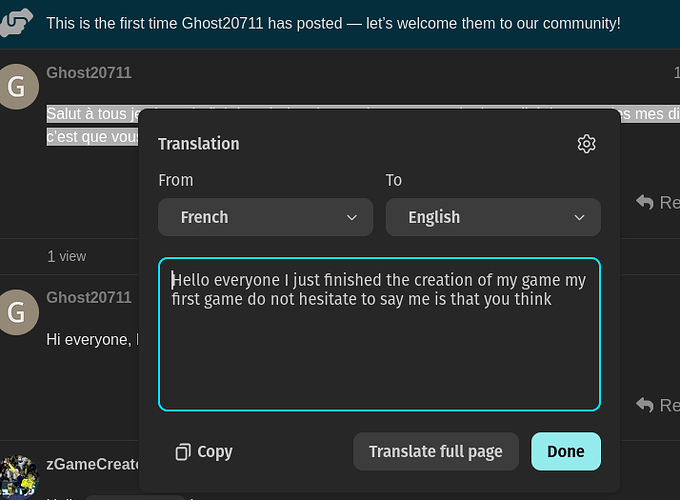Click the reply arrow icon on first post
The height and width of the screenshot is (500, 680).
(645, 202)
